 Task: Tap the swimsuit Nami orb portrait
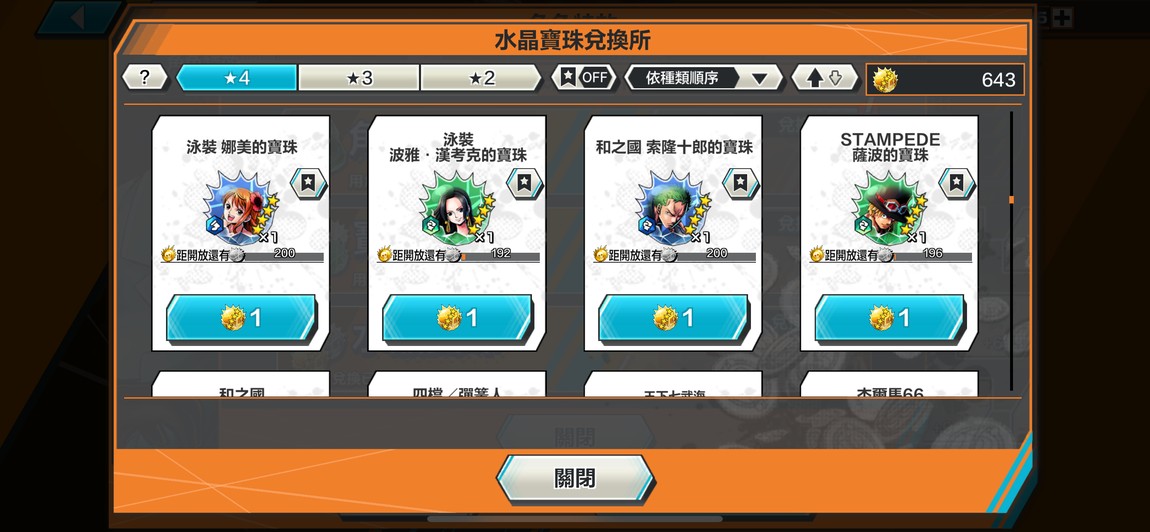point(241,208)
